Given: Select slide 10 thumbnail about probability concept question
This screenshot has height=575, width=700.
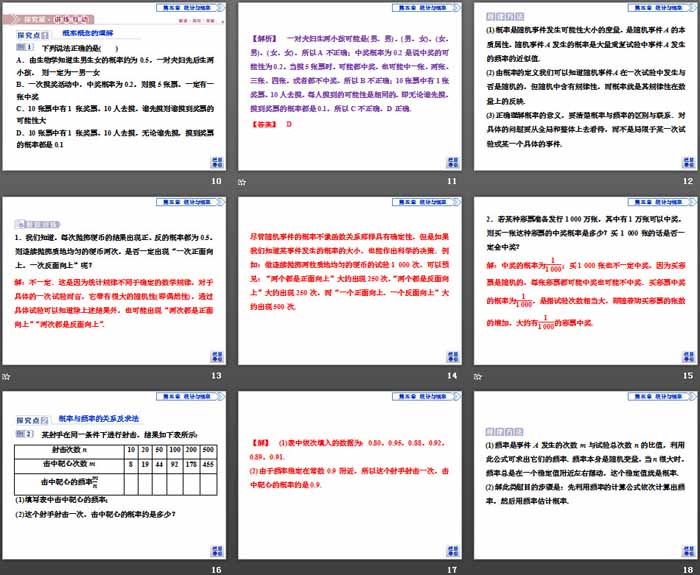Looking at the screenshot, I should click(114, 86).
